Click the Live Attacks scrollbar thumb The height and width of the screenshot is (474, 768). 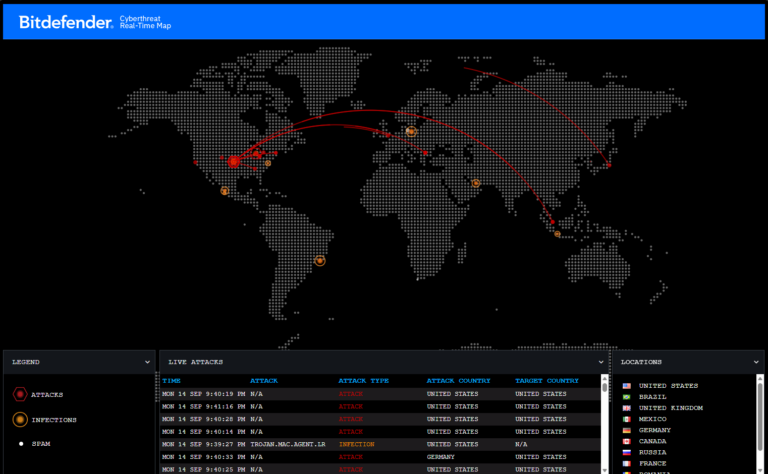click(x=604, y=387)
